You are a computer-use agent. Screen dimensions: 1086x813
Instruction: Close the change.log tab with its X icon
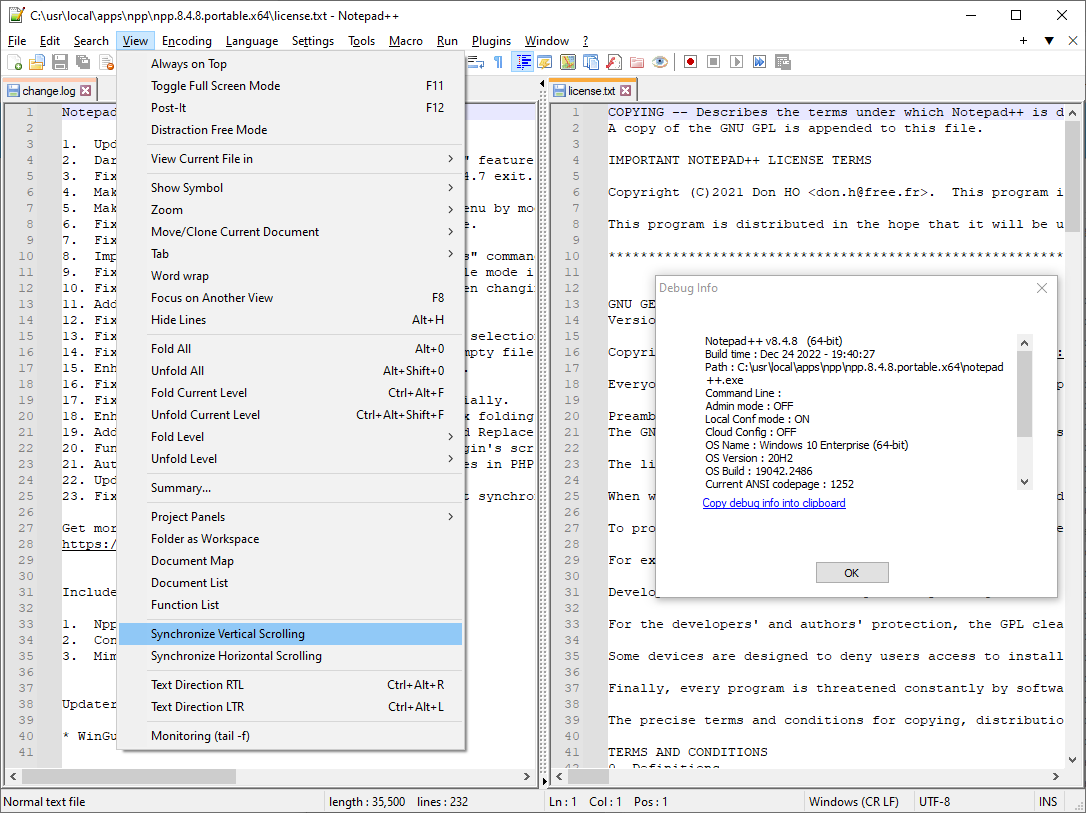(x=85, y=91)
